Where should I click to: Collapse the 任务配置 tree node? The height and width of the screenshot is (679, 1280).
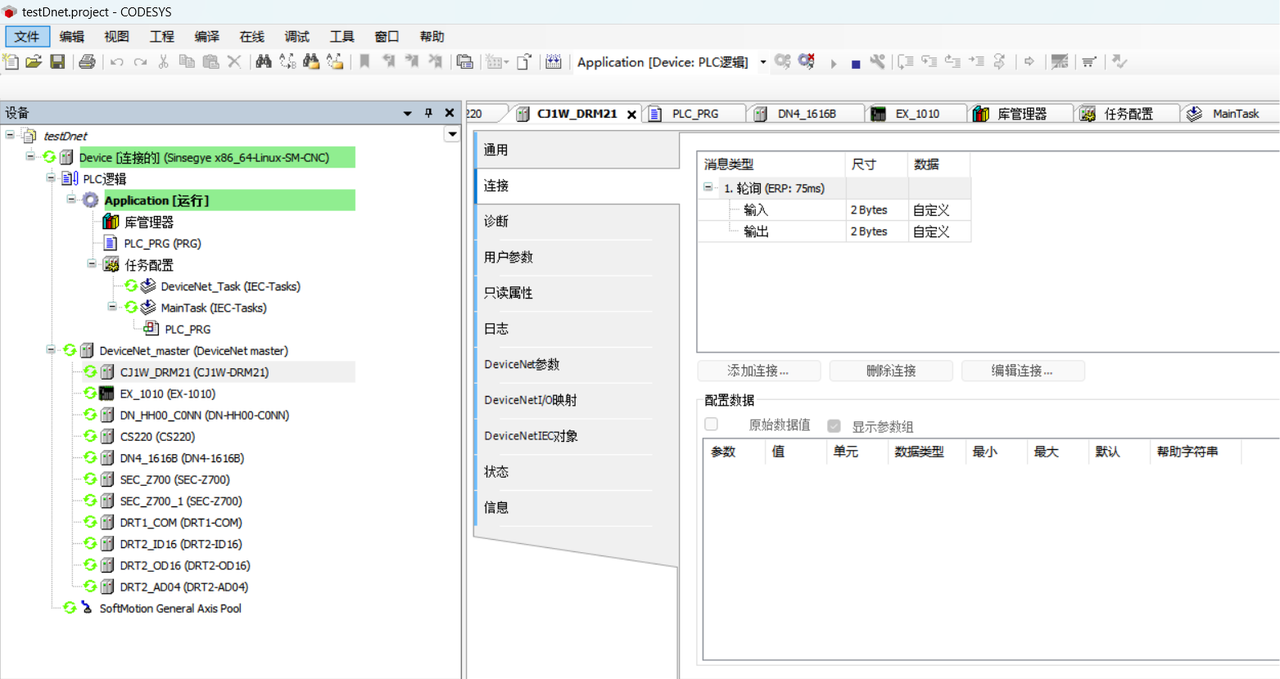click(x=92, y=264)
